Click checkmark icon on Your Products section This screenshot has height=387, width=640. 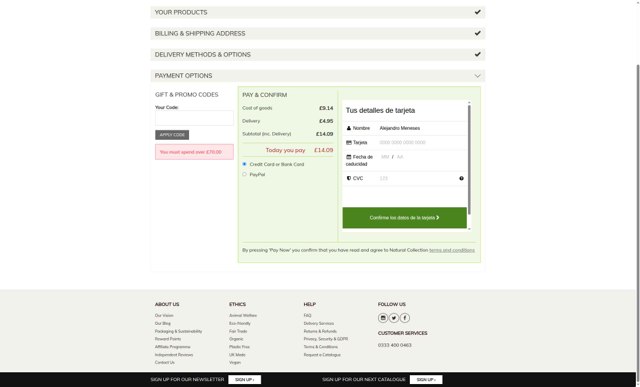[x=478, y=12]
